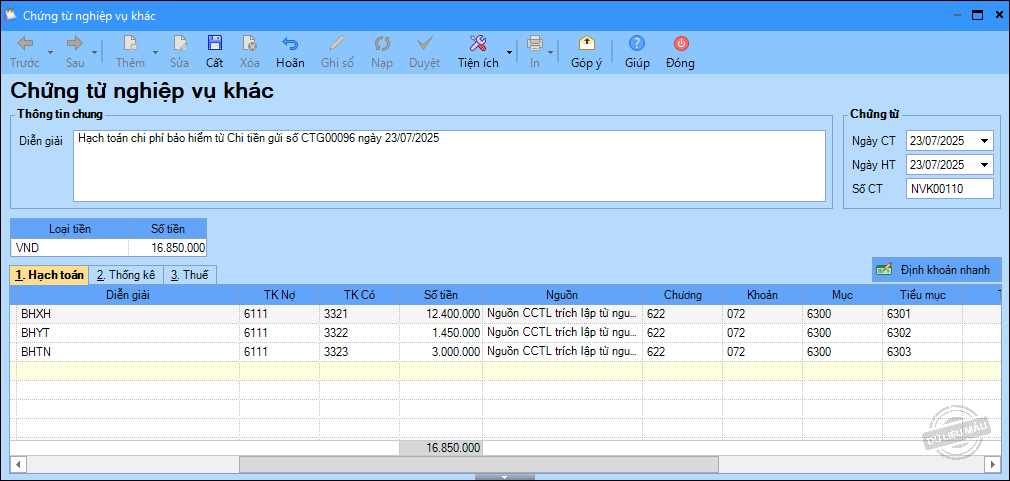Click the Khoản 072 cell in BHYT row
Screen dimensions: 1010x481
pyautogui.click(x=763, y=332)
